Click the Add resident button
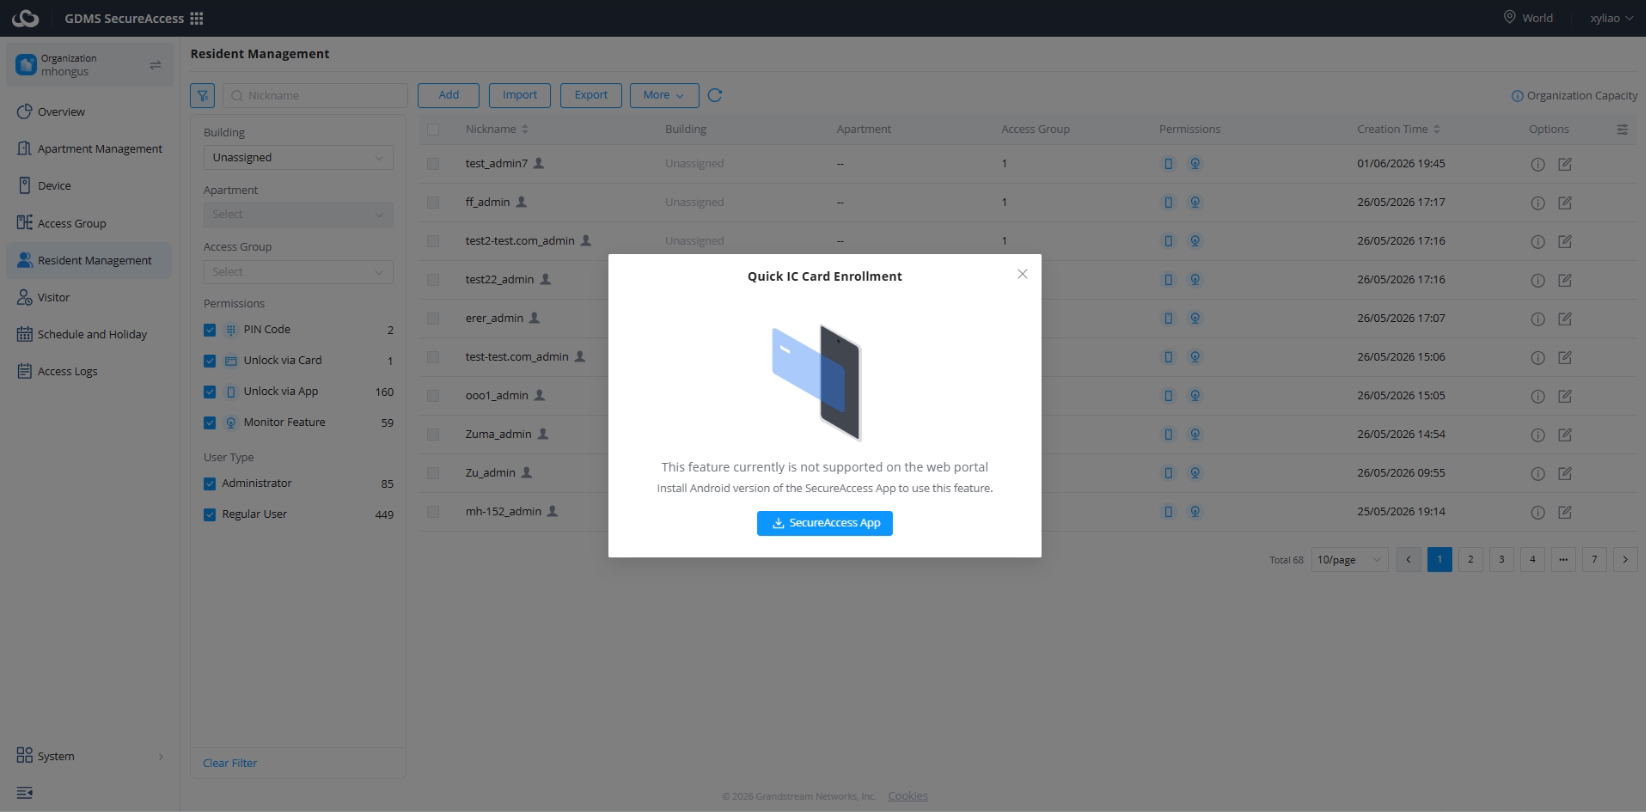Viewport: 1646px width, 812px height. click(x=448, y=95)
